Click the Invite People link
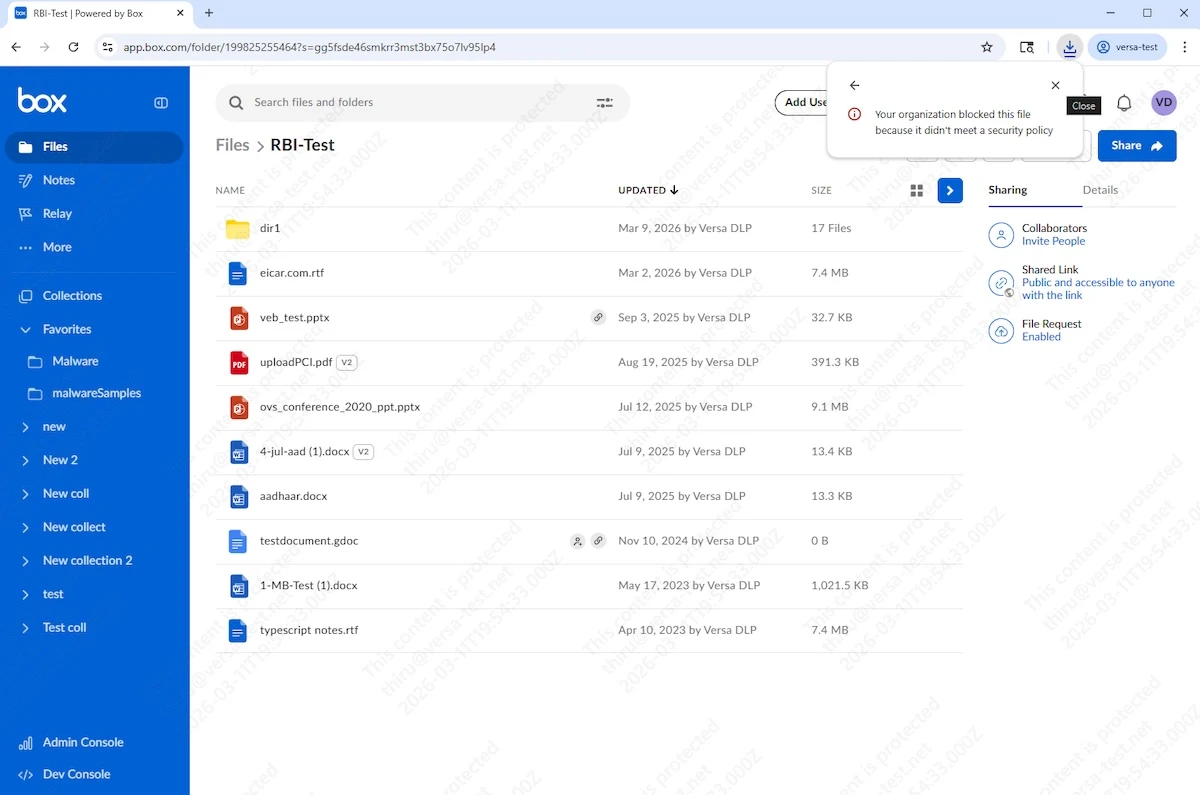This screenshot has width=1200, height=795. [x=1053, y=241]
